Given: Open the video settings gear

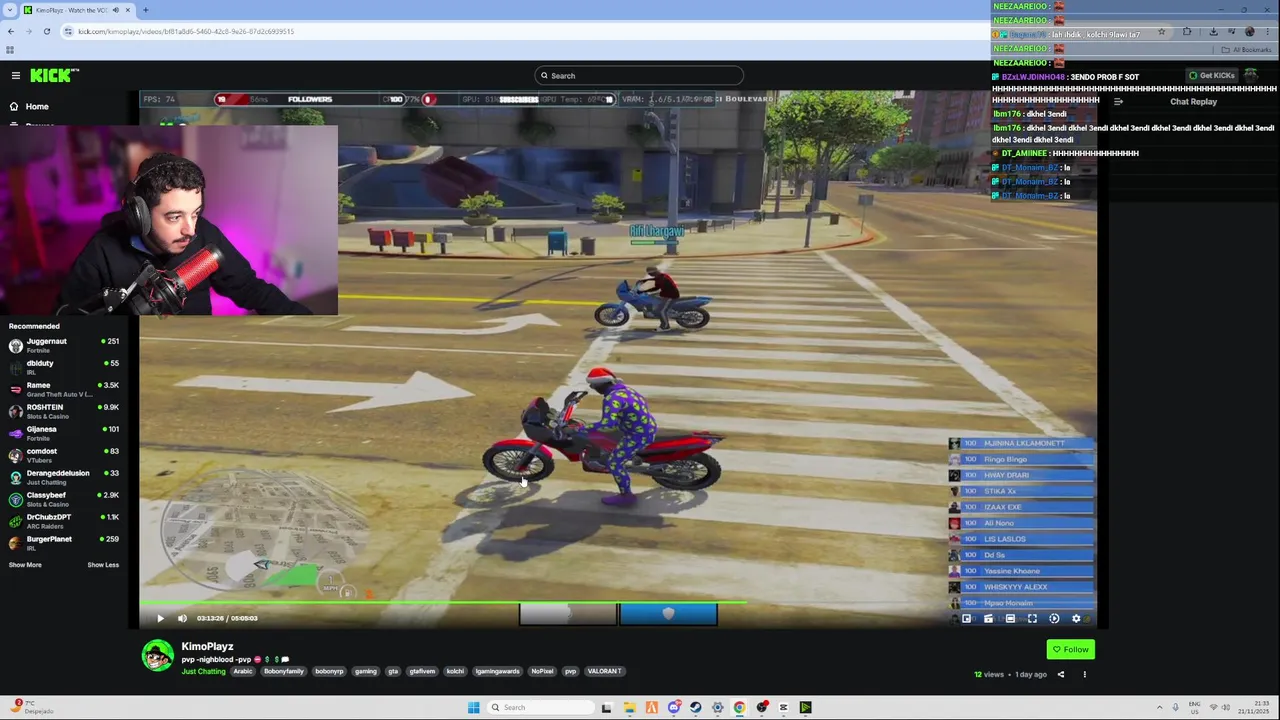Looking at the screenshot, I should (1076, 619).
